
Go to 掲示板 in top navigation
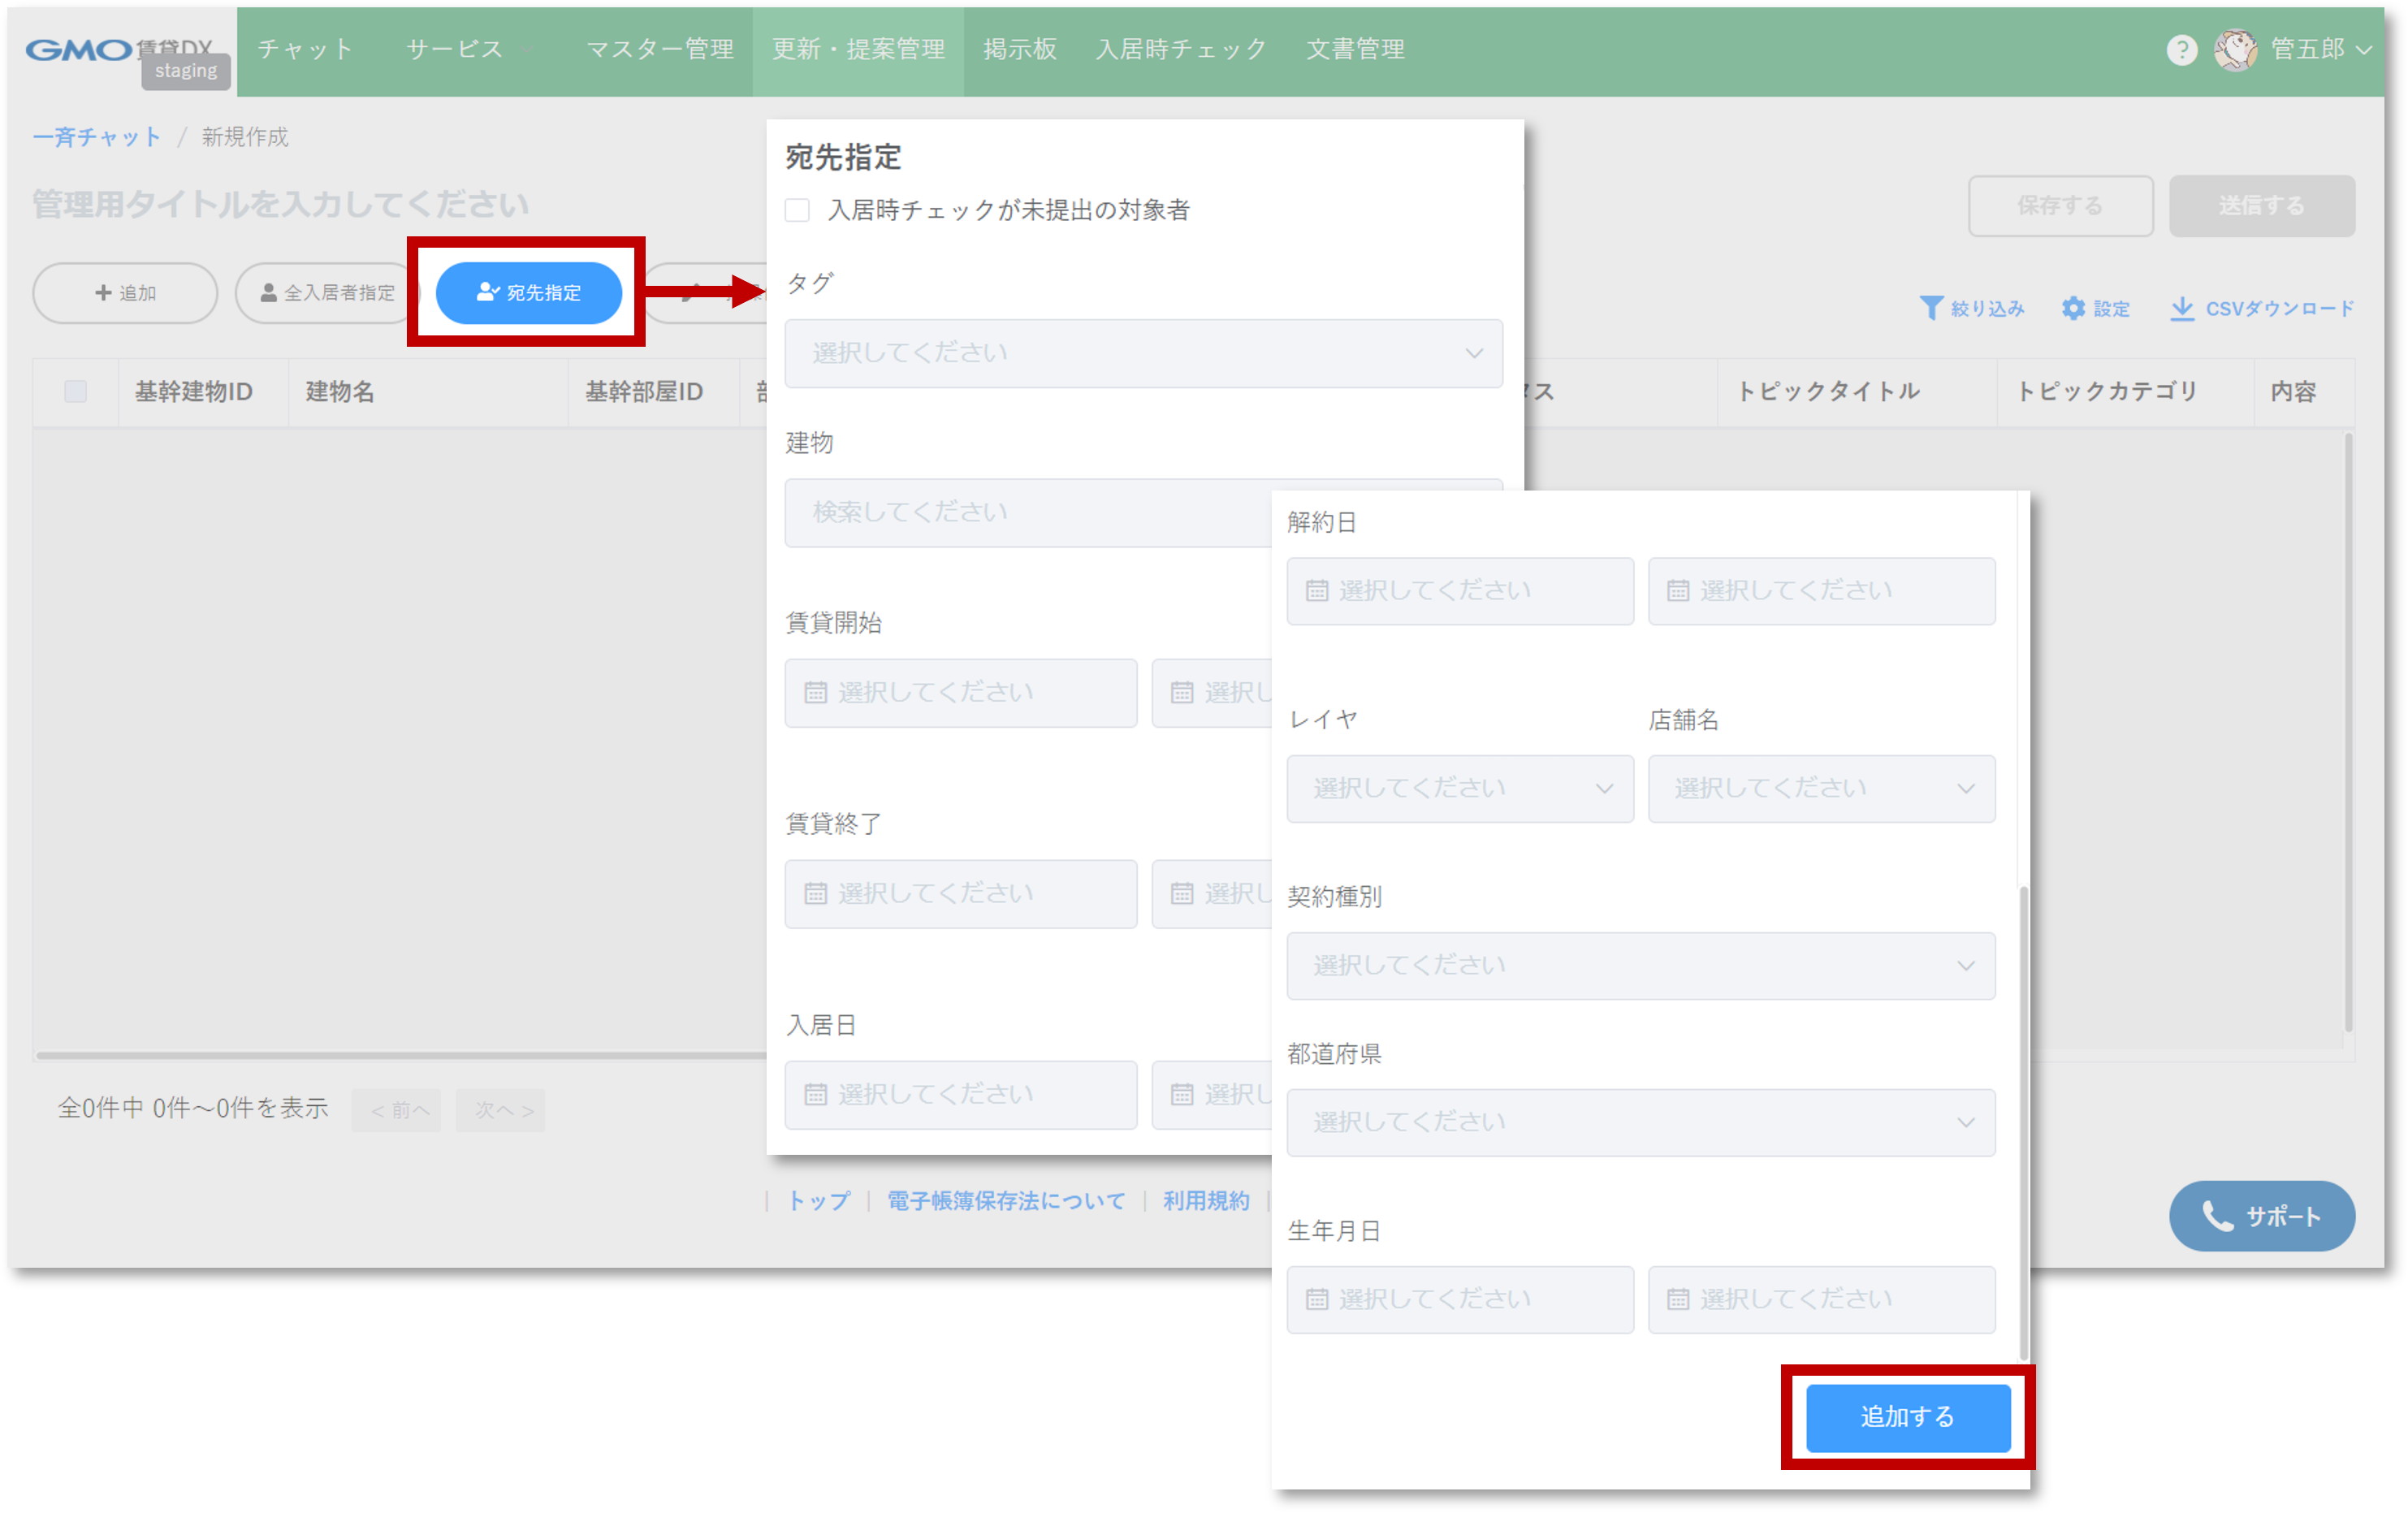pyautogui.click(x=1019, y=49)
